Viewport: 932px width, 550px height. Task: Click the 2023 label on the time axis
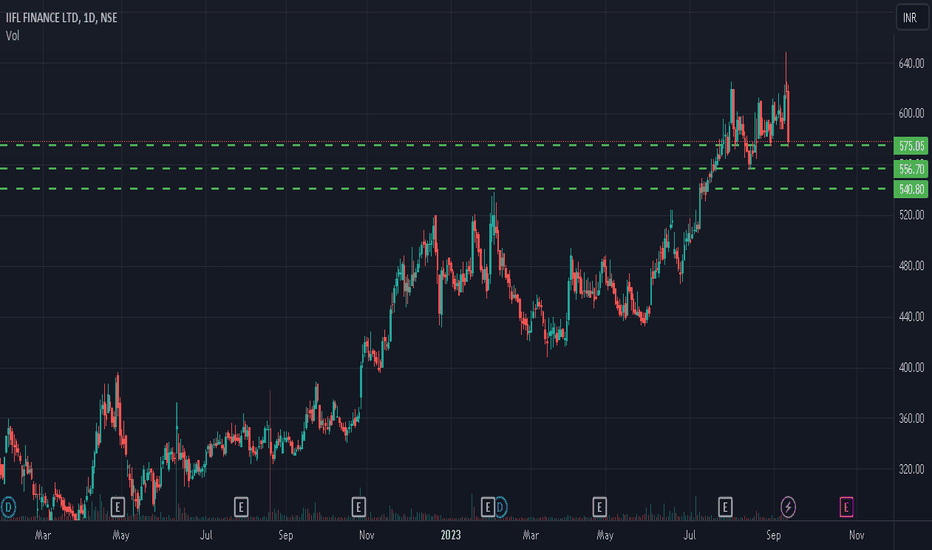coord(451,535)
